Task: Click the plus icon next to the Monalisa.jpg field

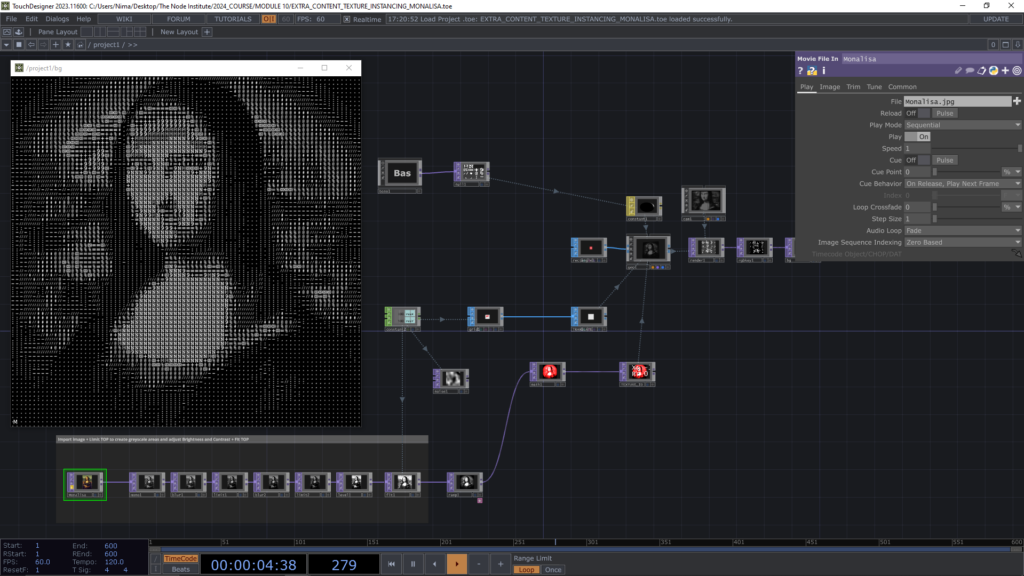Action: click(x=1017, y=101)
